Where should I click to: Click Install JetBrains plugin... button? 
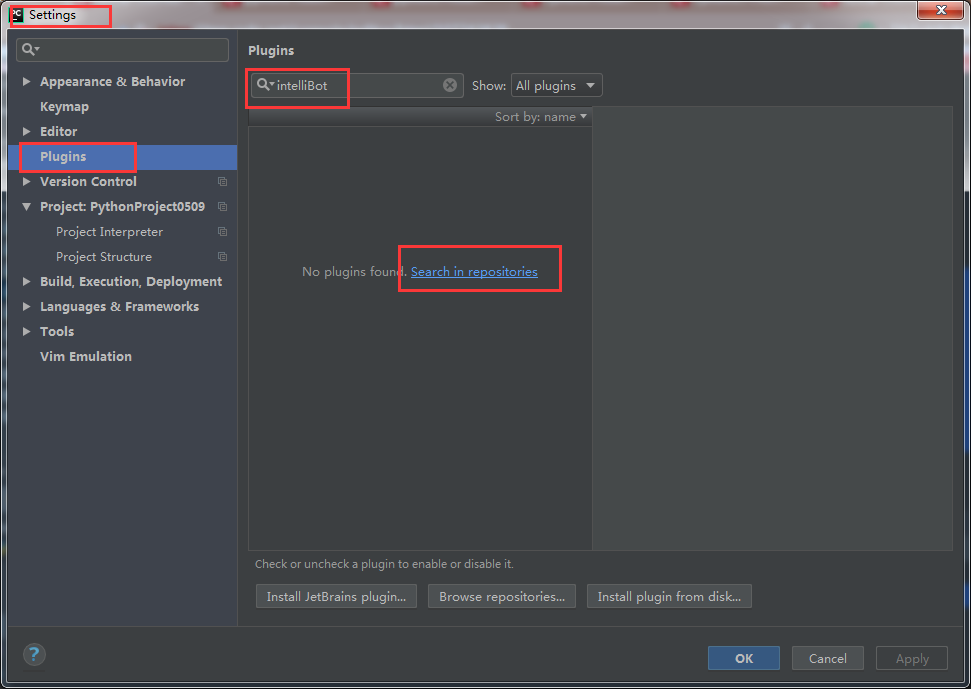click(x=336, y=596)
